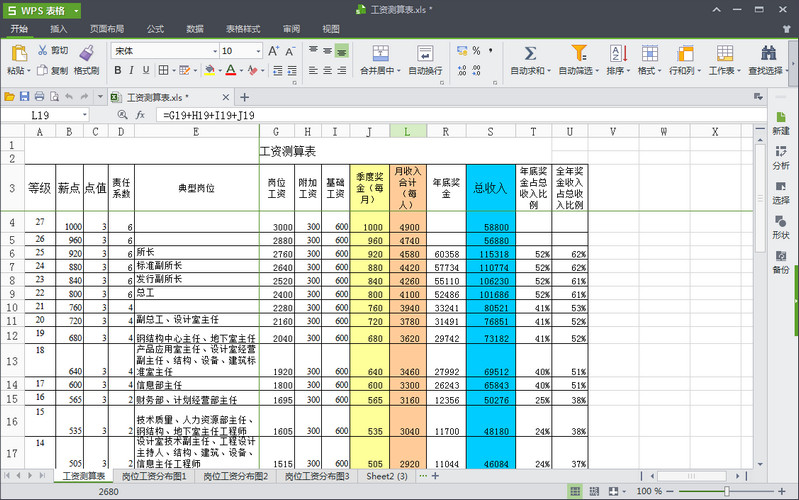Viewport: 799px width, 500px height.
Task: Click the red font color swatch
Action: point(230,70)
